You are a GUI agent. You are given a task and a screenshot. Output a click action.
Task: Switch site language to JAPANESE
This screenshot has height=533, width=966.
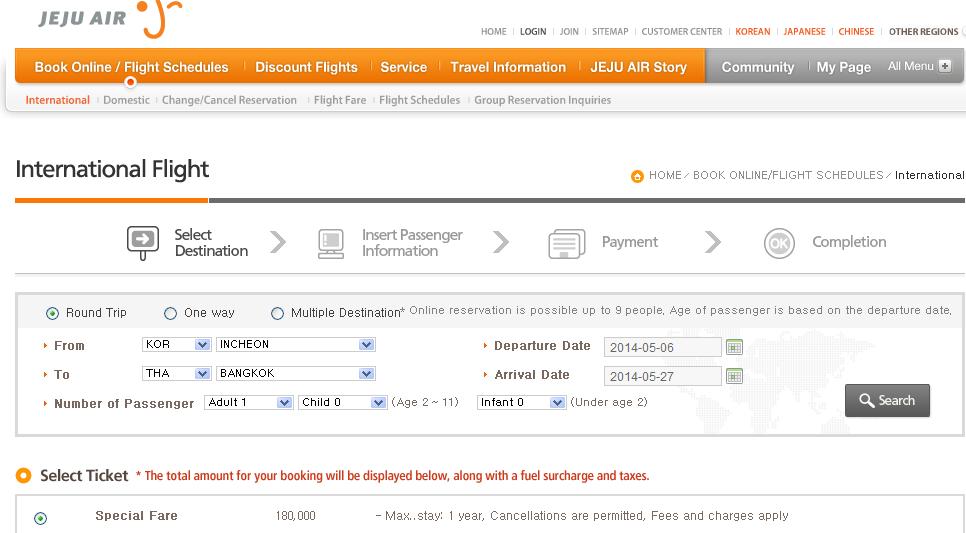804,31
